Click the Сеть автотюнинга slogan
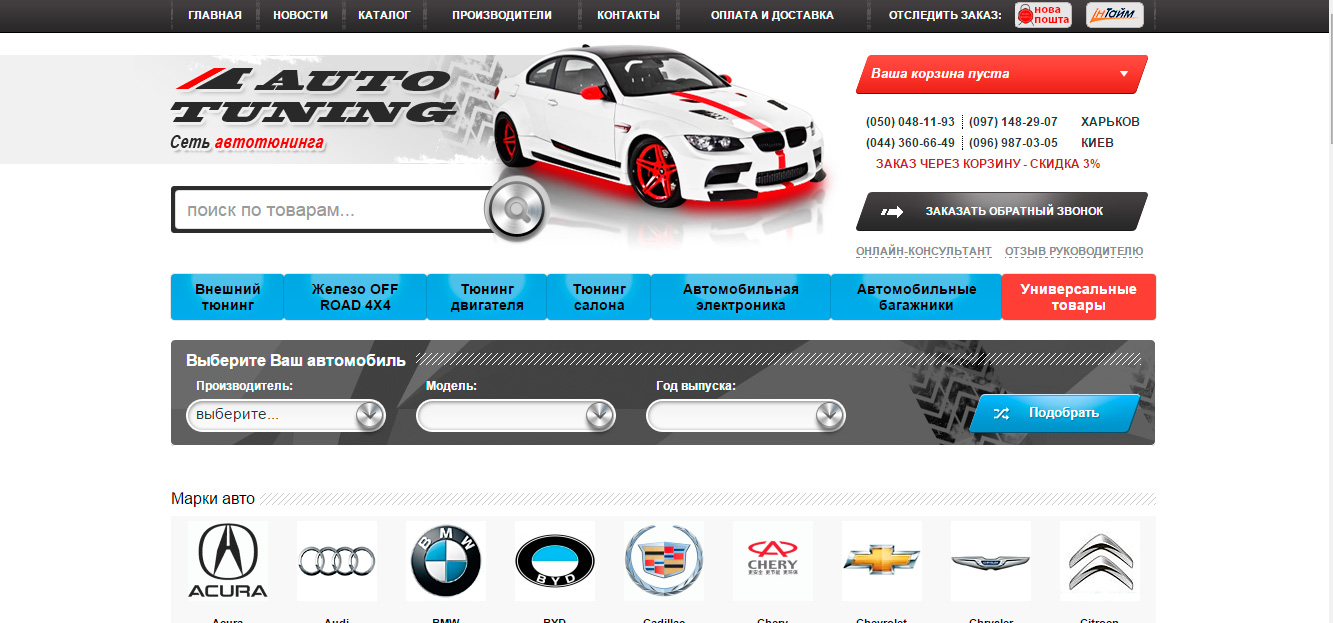This screenshot has width=1333, height=623. tap(247, 143)
